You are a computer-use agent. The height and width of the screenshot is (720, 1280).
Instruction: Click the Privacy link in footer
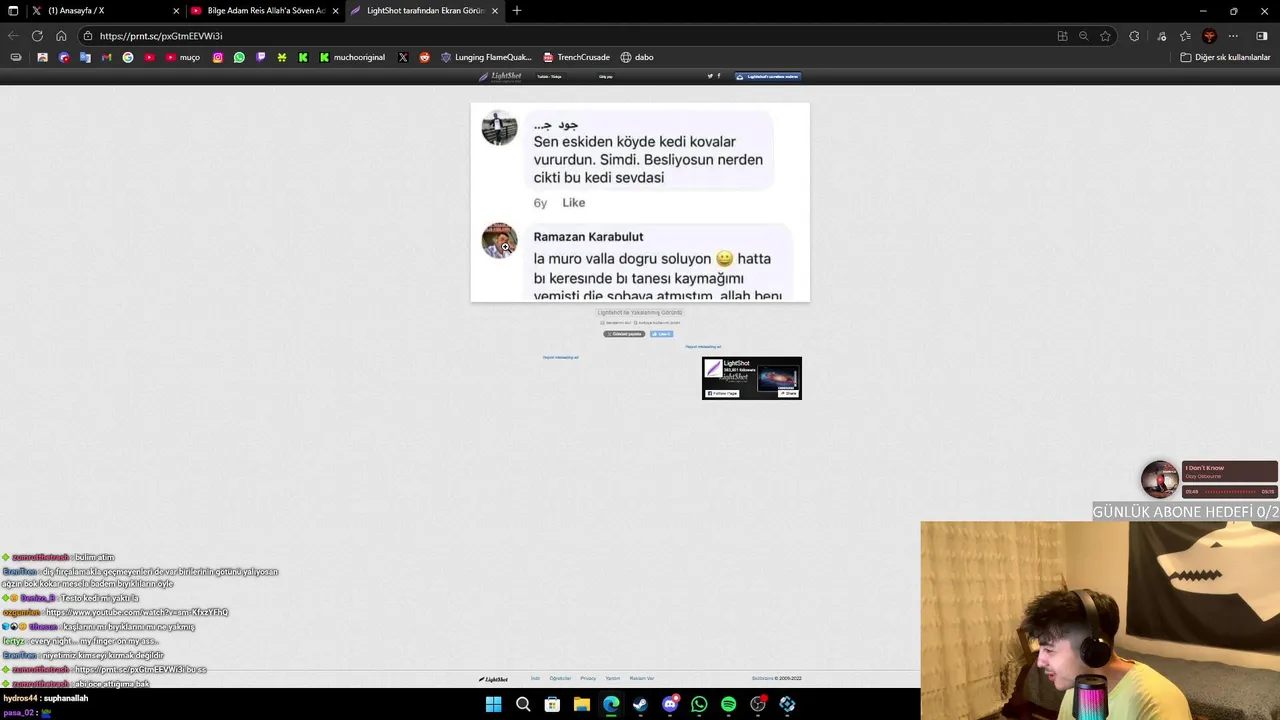588,678
